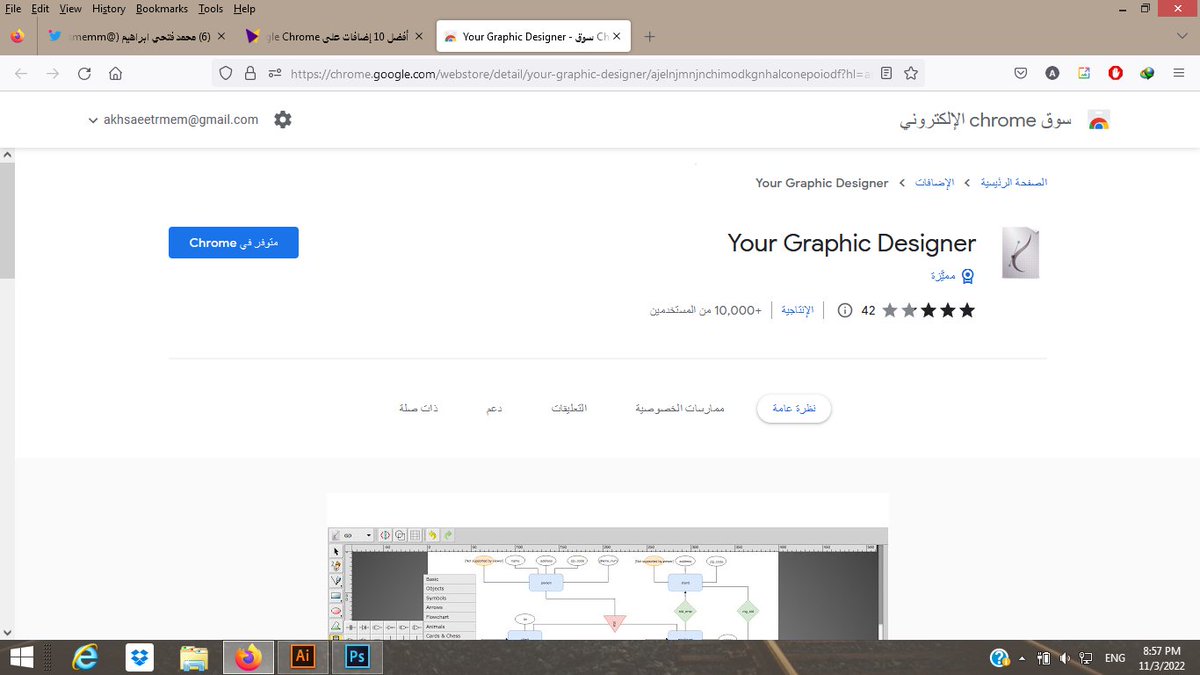1200x675 pixels.
Task: Select the ممارسات الخصوصية privacy tab
Action: tap(679, 409)
